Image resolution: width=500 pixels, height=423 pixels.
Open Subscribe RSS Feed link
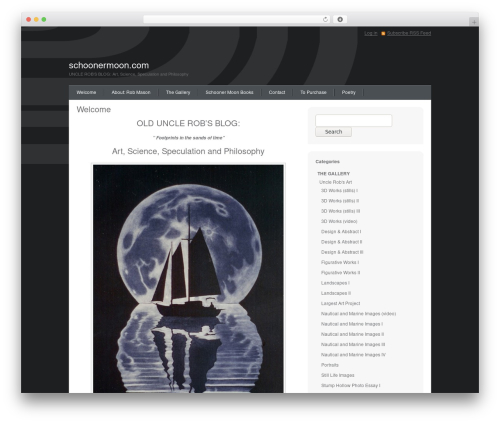[x=409, y=33]
